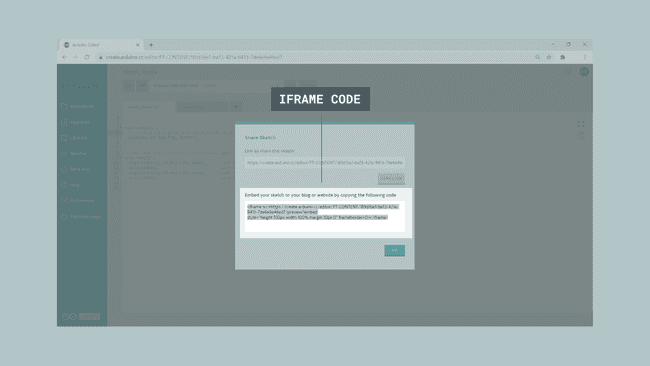This screenshot has width=650, height=366.
Task: Toggle fullscreen editor icon
Action: pos(581,124)
